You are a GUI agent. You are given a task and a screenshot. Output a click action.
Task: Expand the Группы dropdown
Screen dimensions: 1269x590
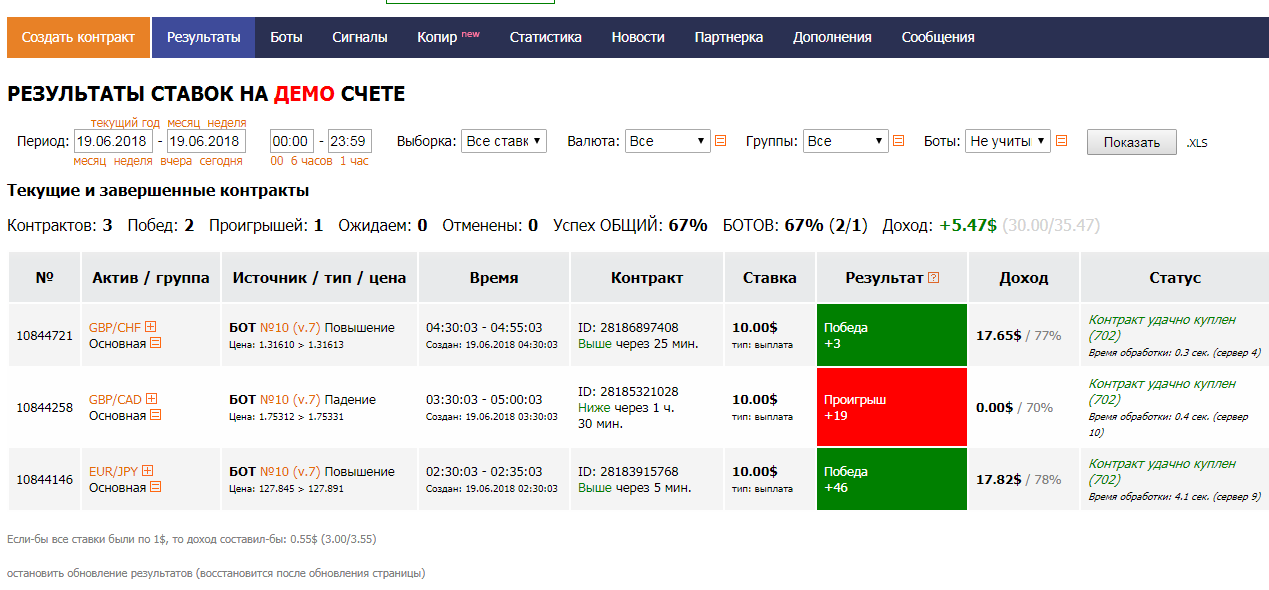[846, 141]
